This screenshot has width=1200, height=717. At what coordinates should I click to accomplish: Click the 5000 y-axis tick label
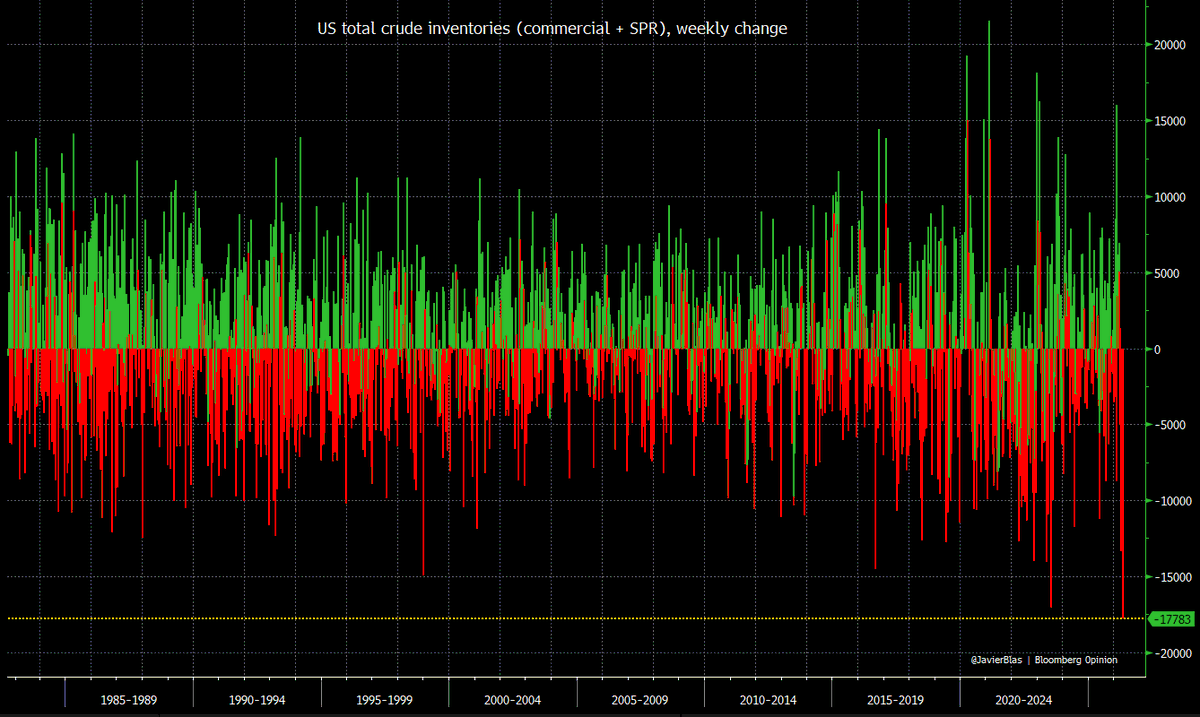click(1166, 273)
